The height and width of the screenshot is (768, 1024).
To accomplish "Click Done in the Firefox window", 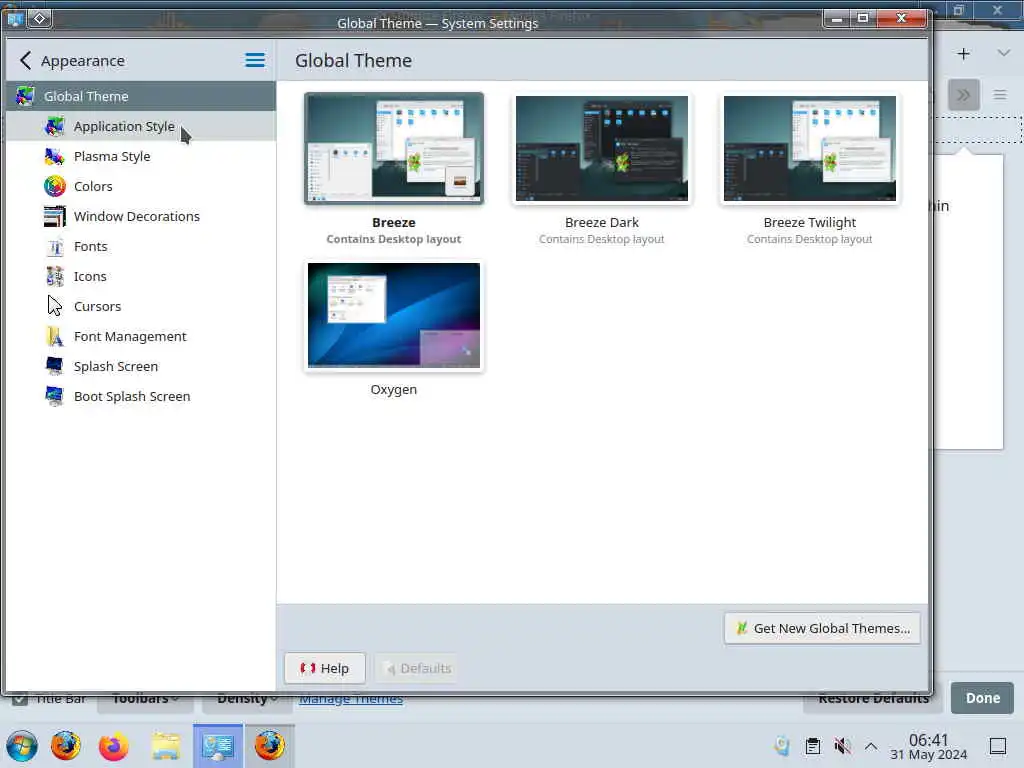I will pos(982,698).
